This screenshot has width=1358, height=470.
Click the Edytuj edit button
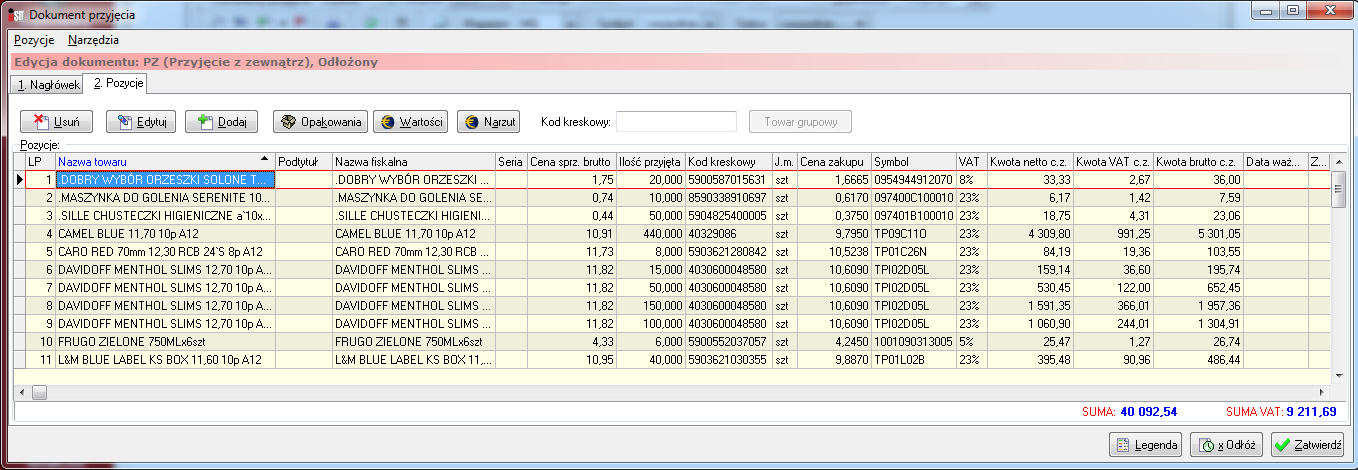[x=141, y=122]
